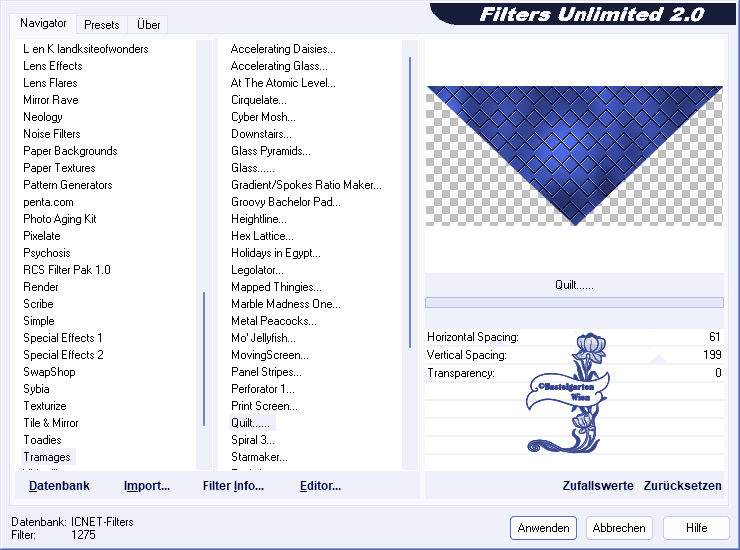Image resolution: width=740 pixels, height=550 pixels.
Task: Click Zurücksetzen to reset values
Action: (x=682, y=486)
